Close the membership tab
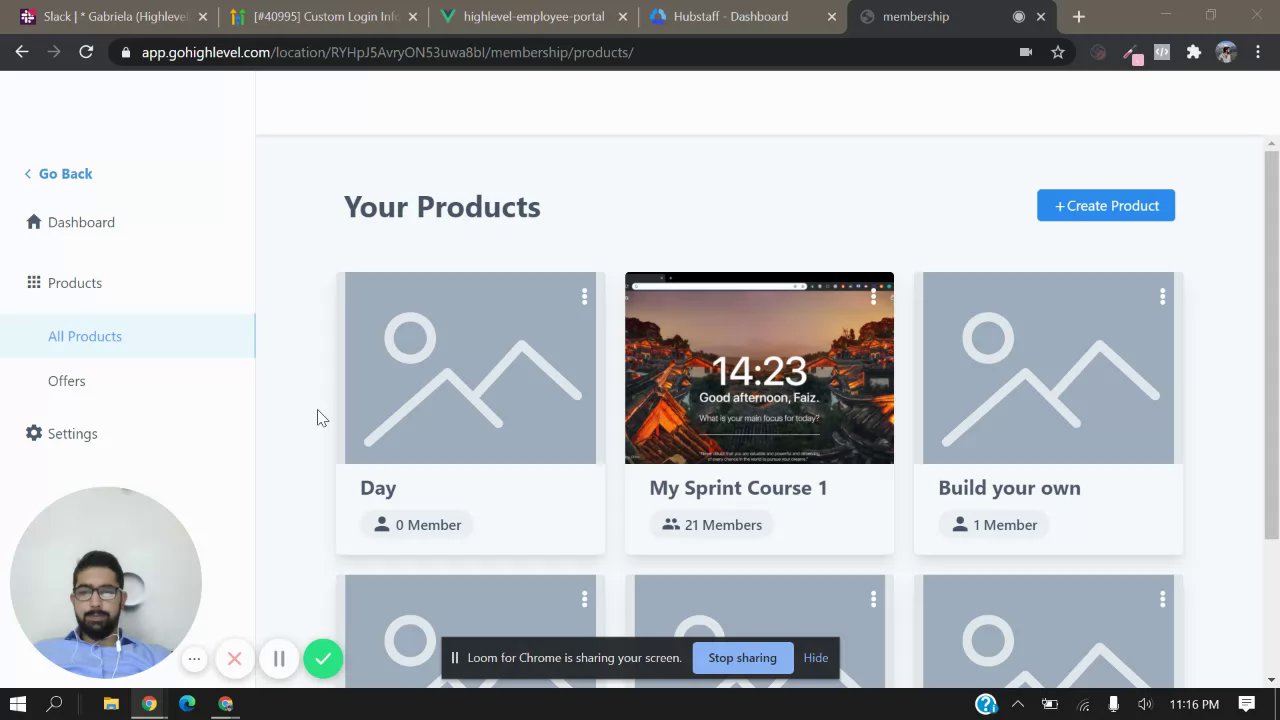This screenshot has width=1280, height=720. pyautogui.click(x=1040, y=17)
